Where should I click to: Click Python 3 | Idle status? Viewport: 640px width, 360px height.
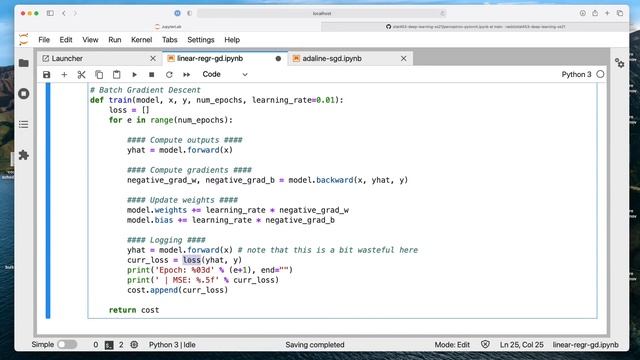click(172, 345)
